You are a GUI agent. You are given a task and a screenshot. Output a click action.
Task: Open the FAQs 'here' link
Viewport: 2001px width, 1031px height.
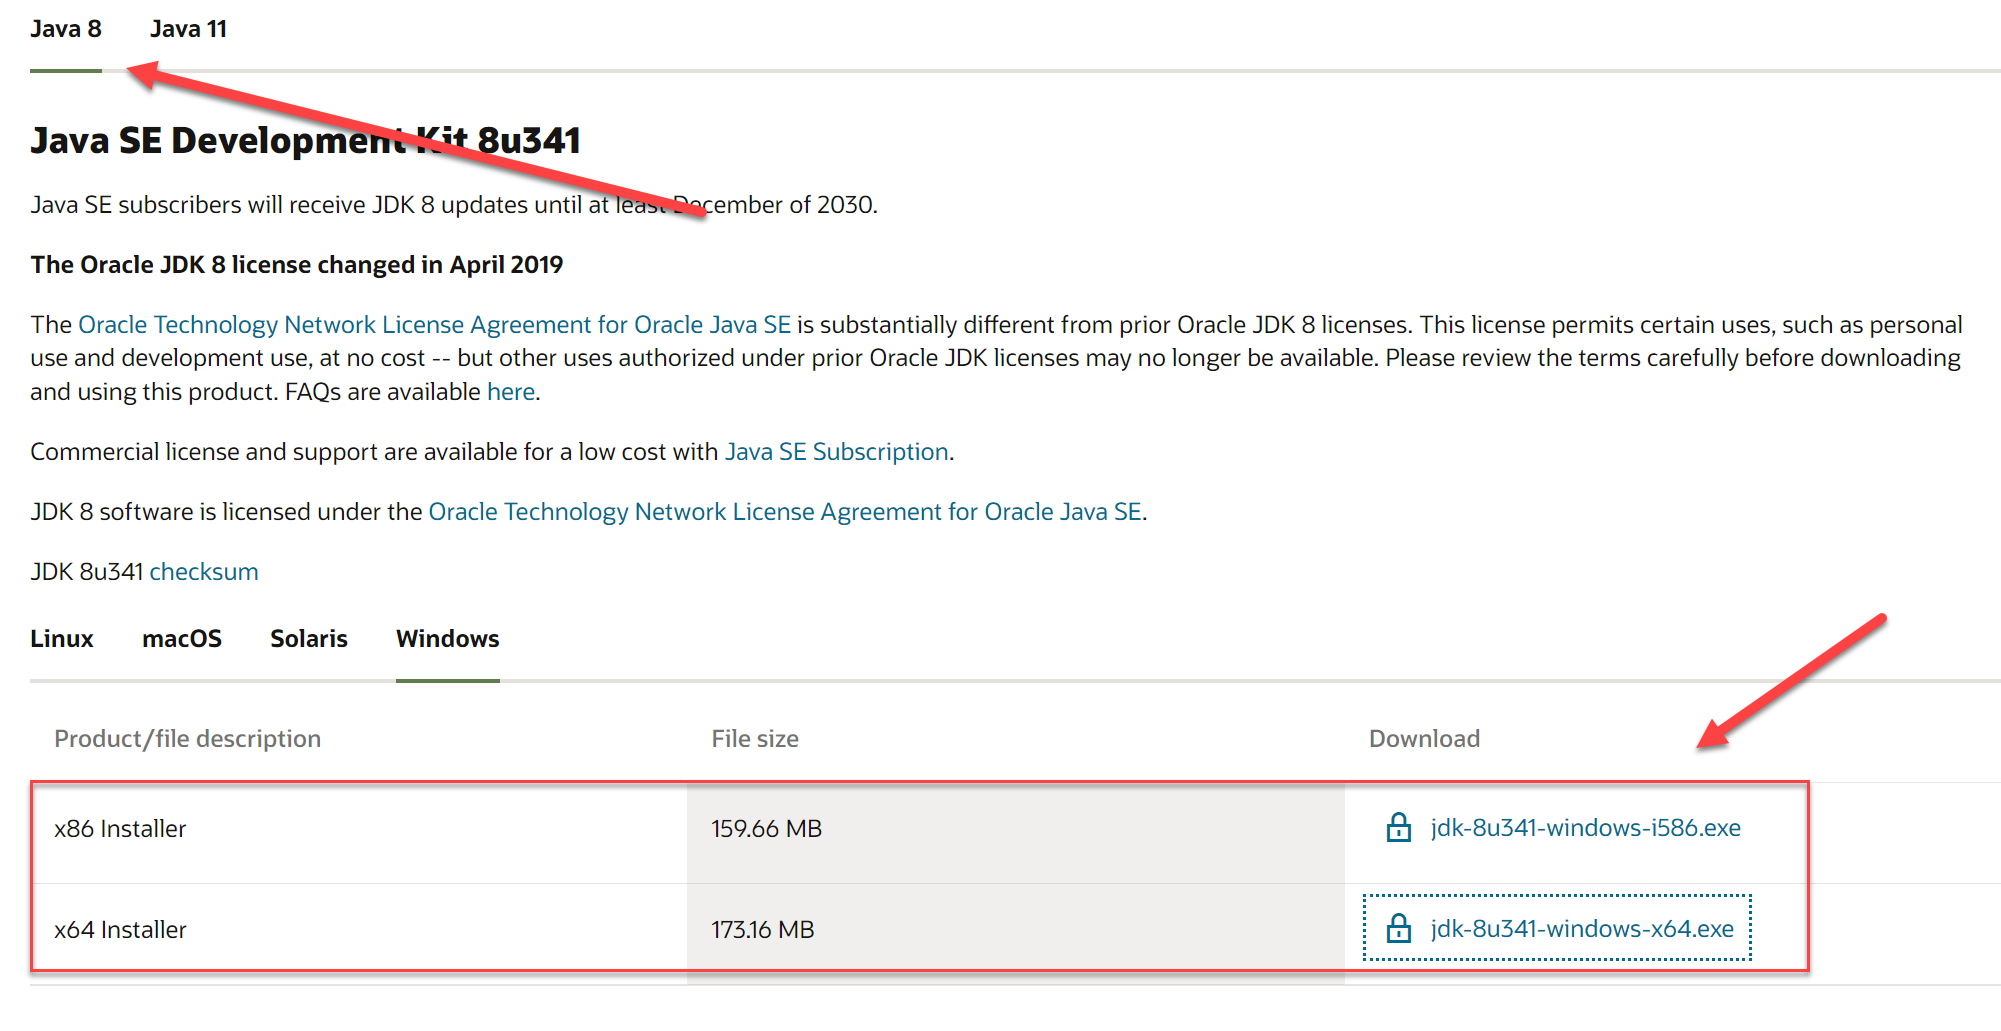pyautogui.click(x=511, y=392)
